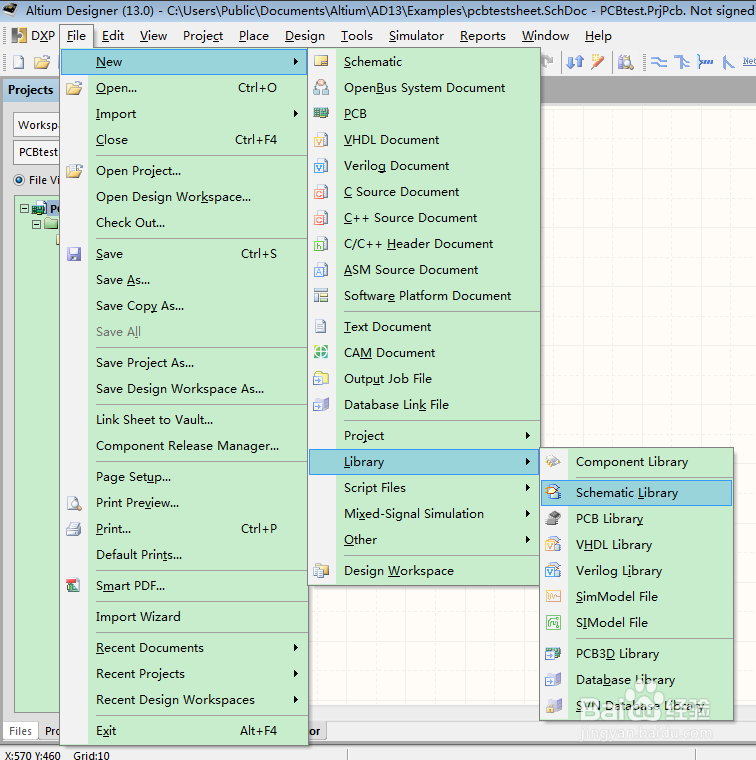Screen dimensions: 756x760
Task: Open the Reports menu
Action: (483, 36)
